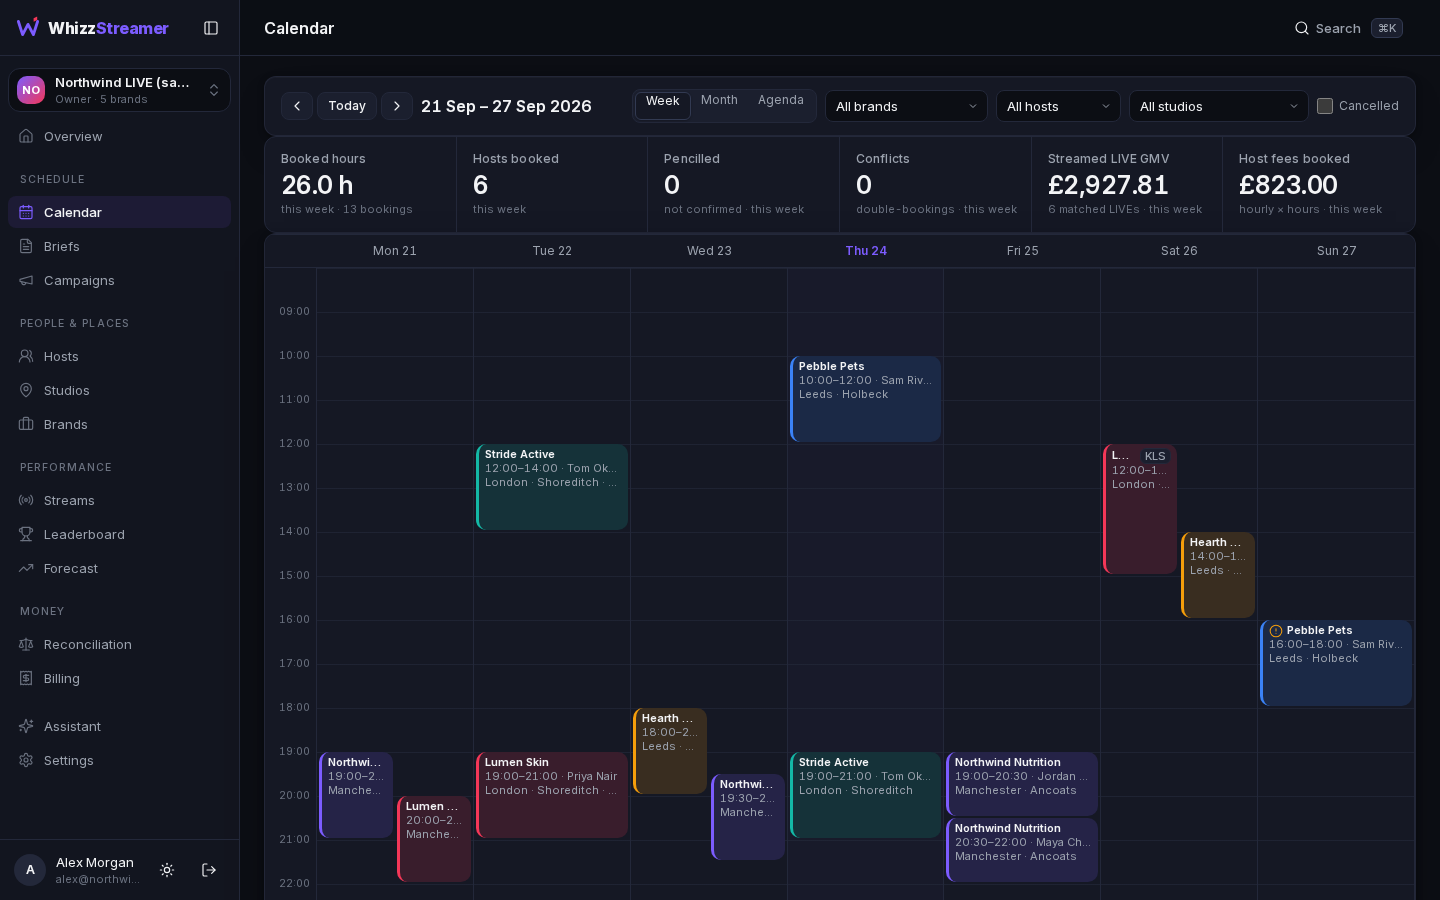Click Booked hours 26.0 h stat

point(361,185)
